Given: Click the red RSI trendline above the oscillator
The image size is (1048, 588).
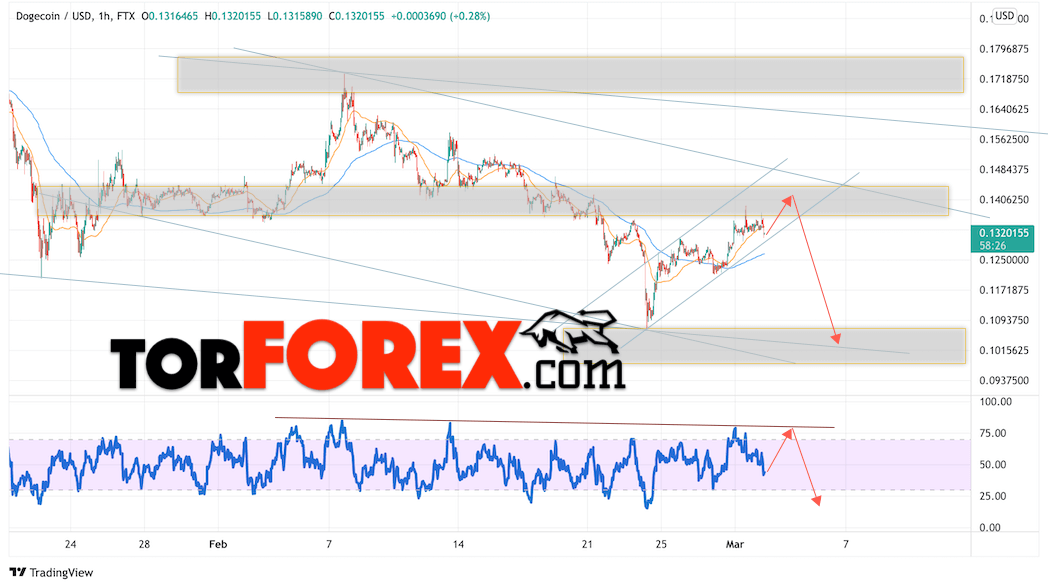Looking at the screenshot, I should tap(554, 422).
